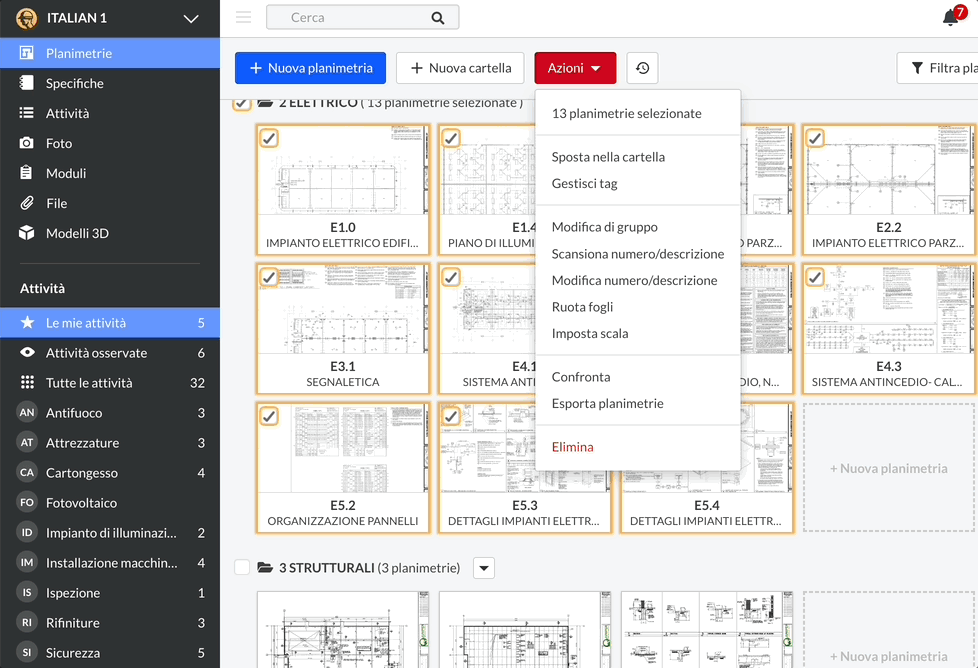Open the notifications bell icon
This screenshot has height=668, width=978.
tap(951, 18)
